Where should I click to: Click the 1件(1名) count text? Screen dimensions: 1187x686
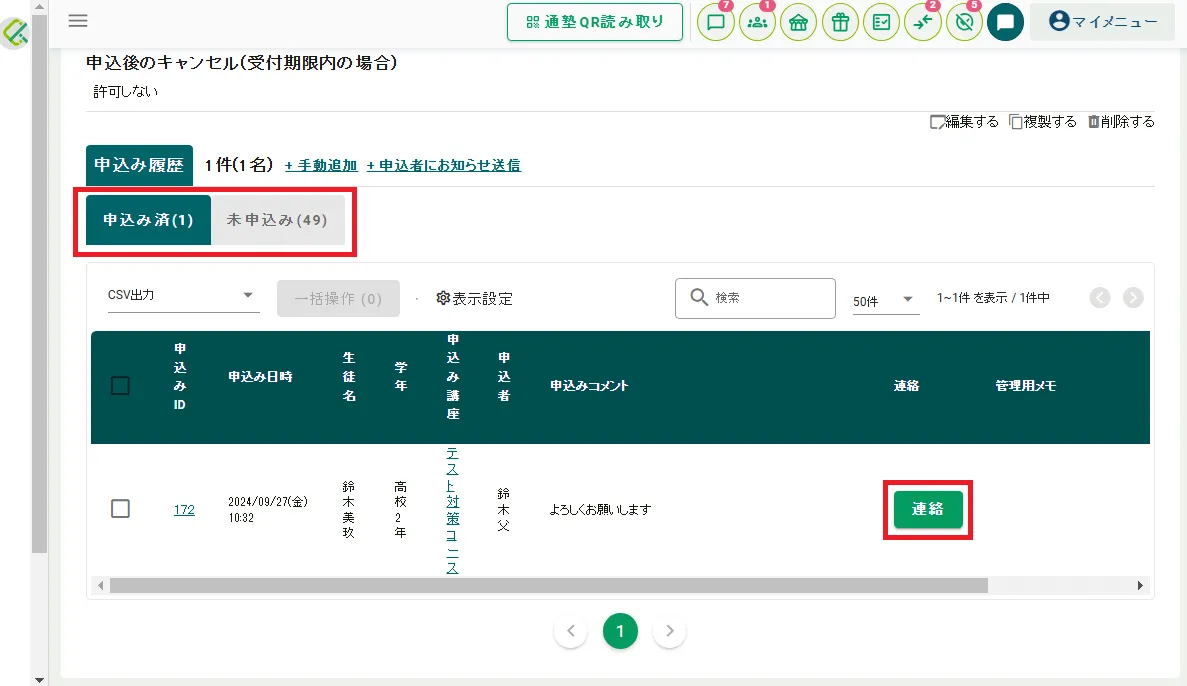click(x=238, y=165)
